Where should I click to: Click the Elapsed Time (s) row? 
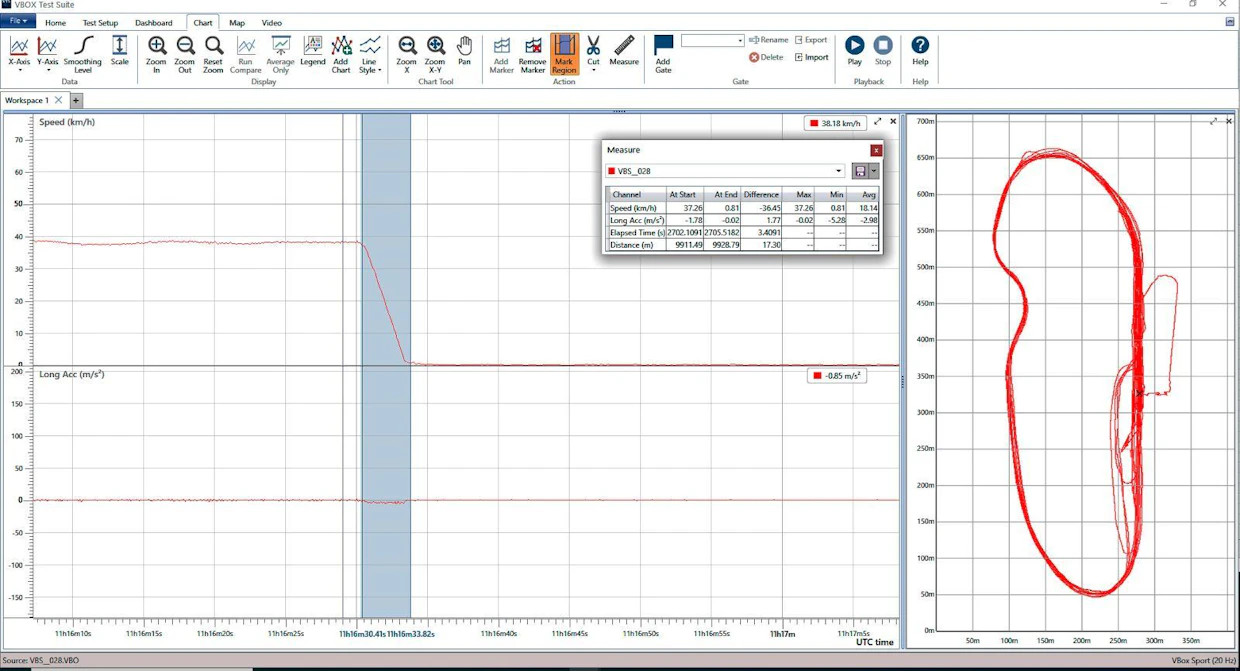(743, 232)
